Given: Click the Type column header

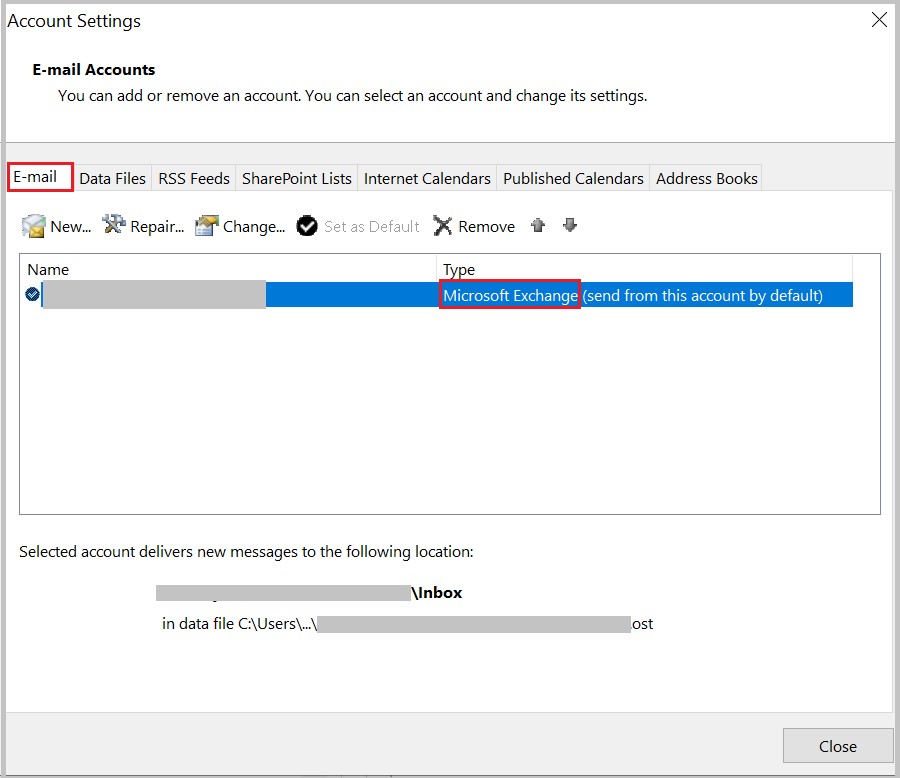Looking at the screenshot, I should click(459, 269).
